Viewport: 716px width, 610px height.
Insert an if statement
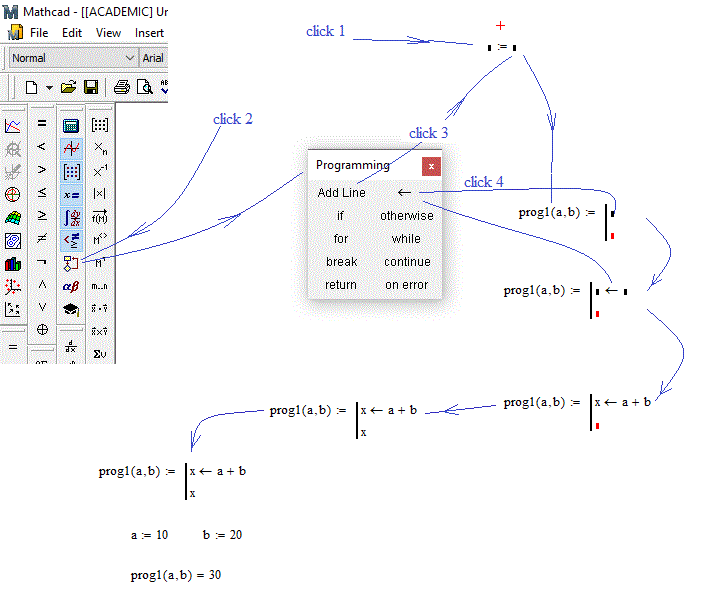pos(340,216)
